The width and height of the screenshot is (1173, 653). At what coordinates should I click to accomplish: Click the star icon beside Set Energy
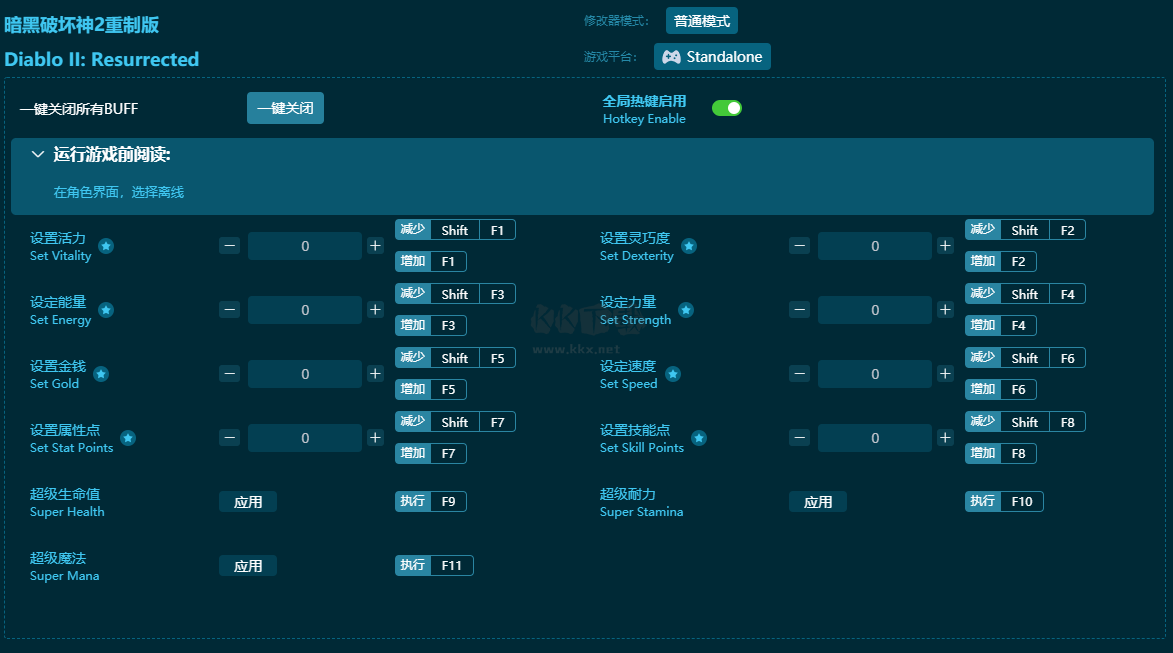(x=106, y=310)
